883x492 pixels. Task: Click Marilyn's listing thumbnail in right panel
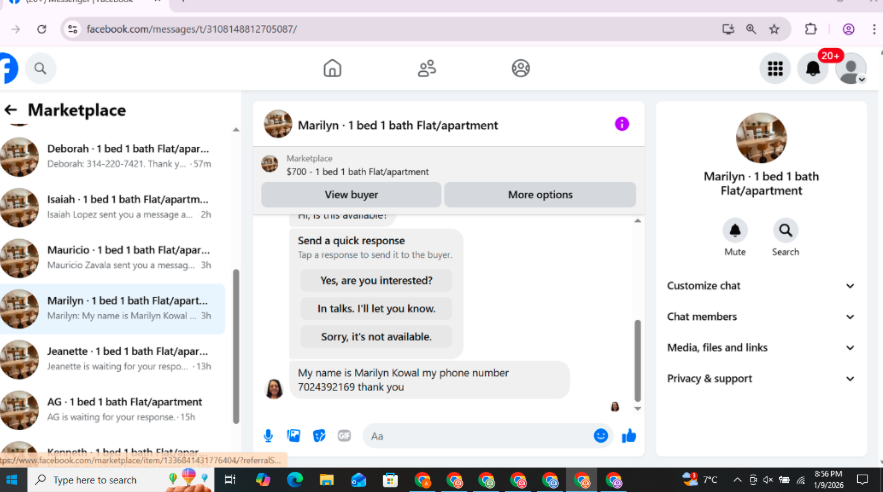761,138
